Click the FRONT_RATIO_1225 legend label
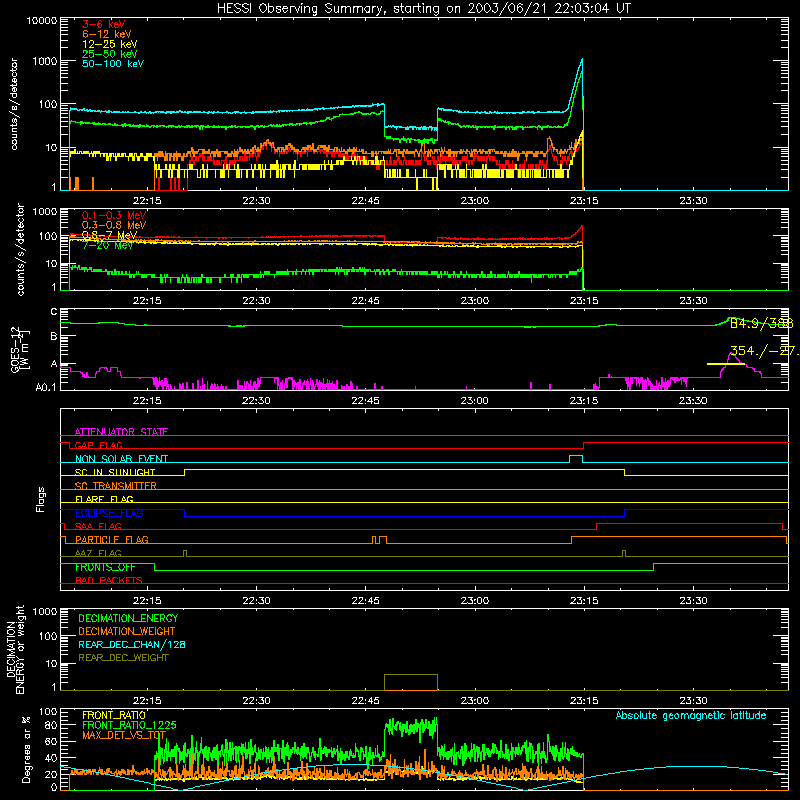 (129, 725)
